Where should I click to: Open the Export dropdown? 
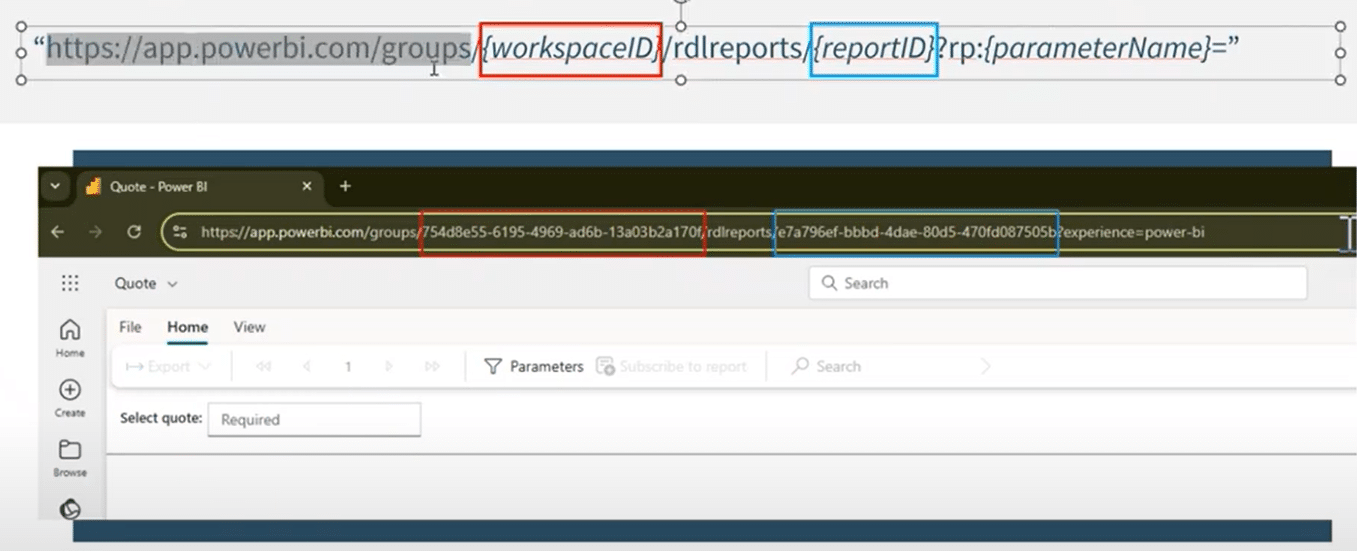pyautogui.click(x=168, y=367)
